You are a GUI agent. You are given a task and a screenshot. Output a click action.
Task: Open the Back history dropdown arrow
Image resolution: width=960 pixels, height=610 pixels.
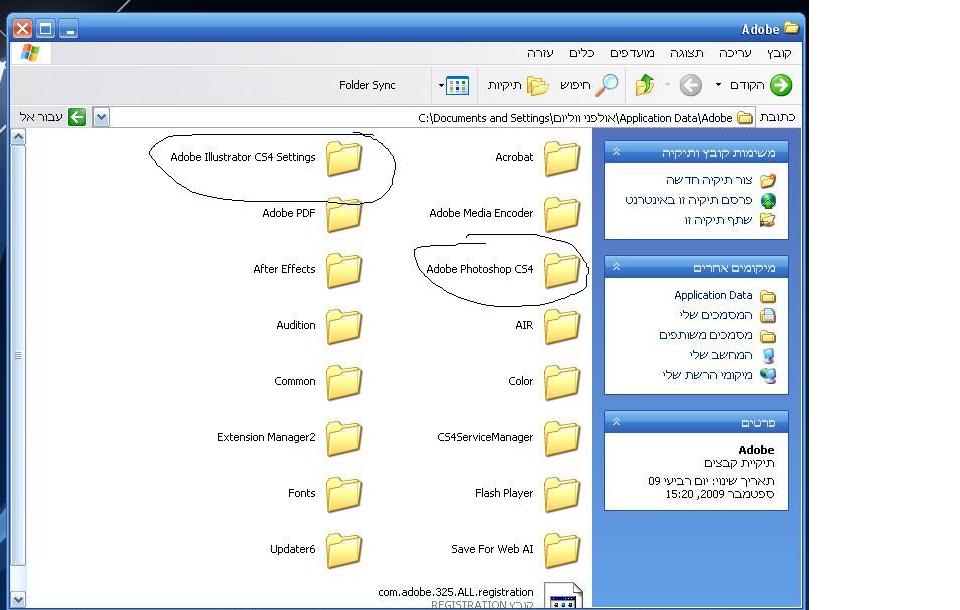[718, 85]
